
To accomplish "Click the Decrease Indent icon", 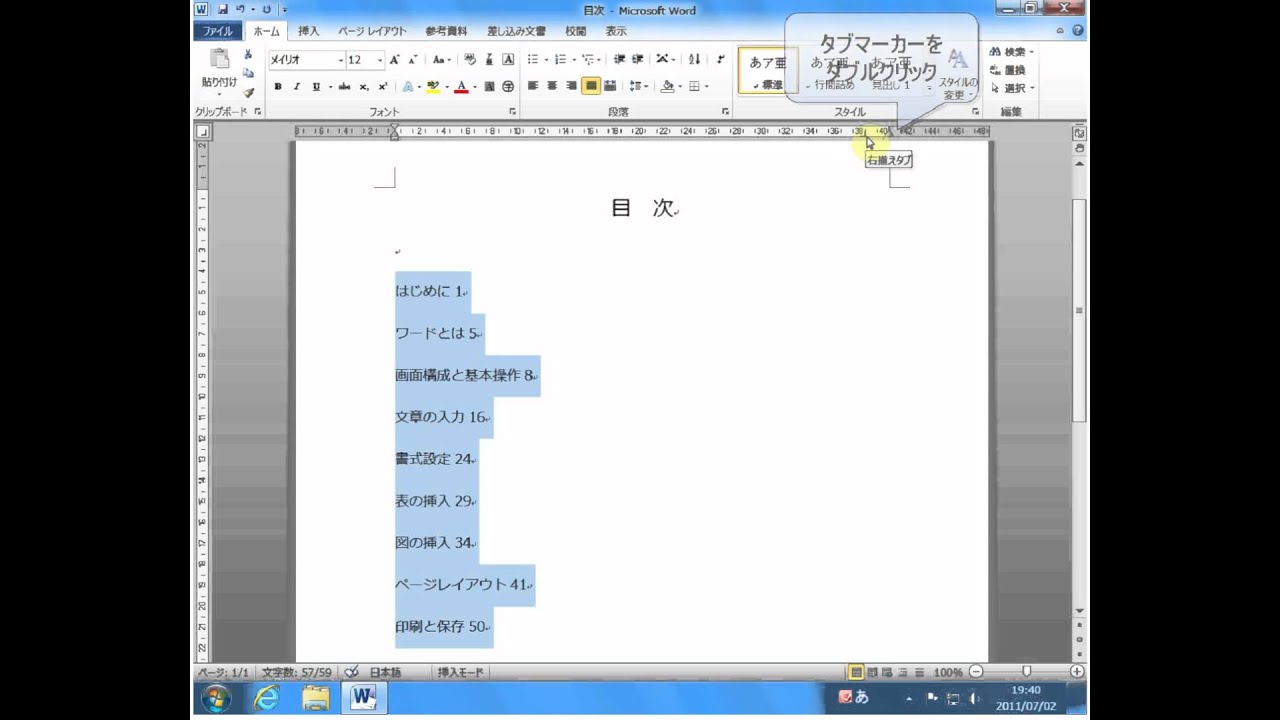I will (x=619, y=60).
